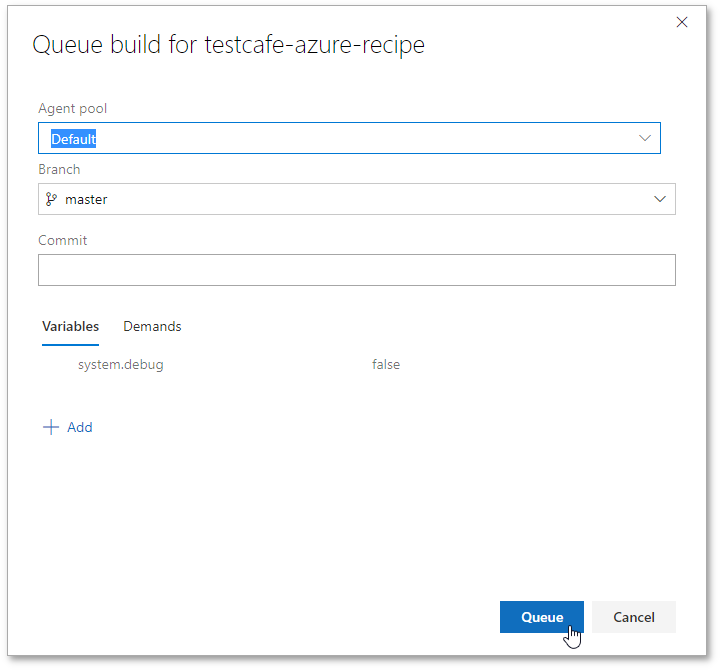
Task: Expand the Agent pool dropdown chevron
Action: point(645,138)
